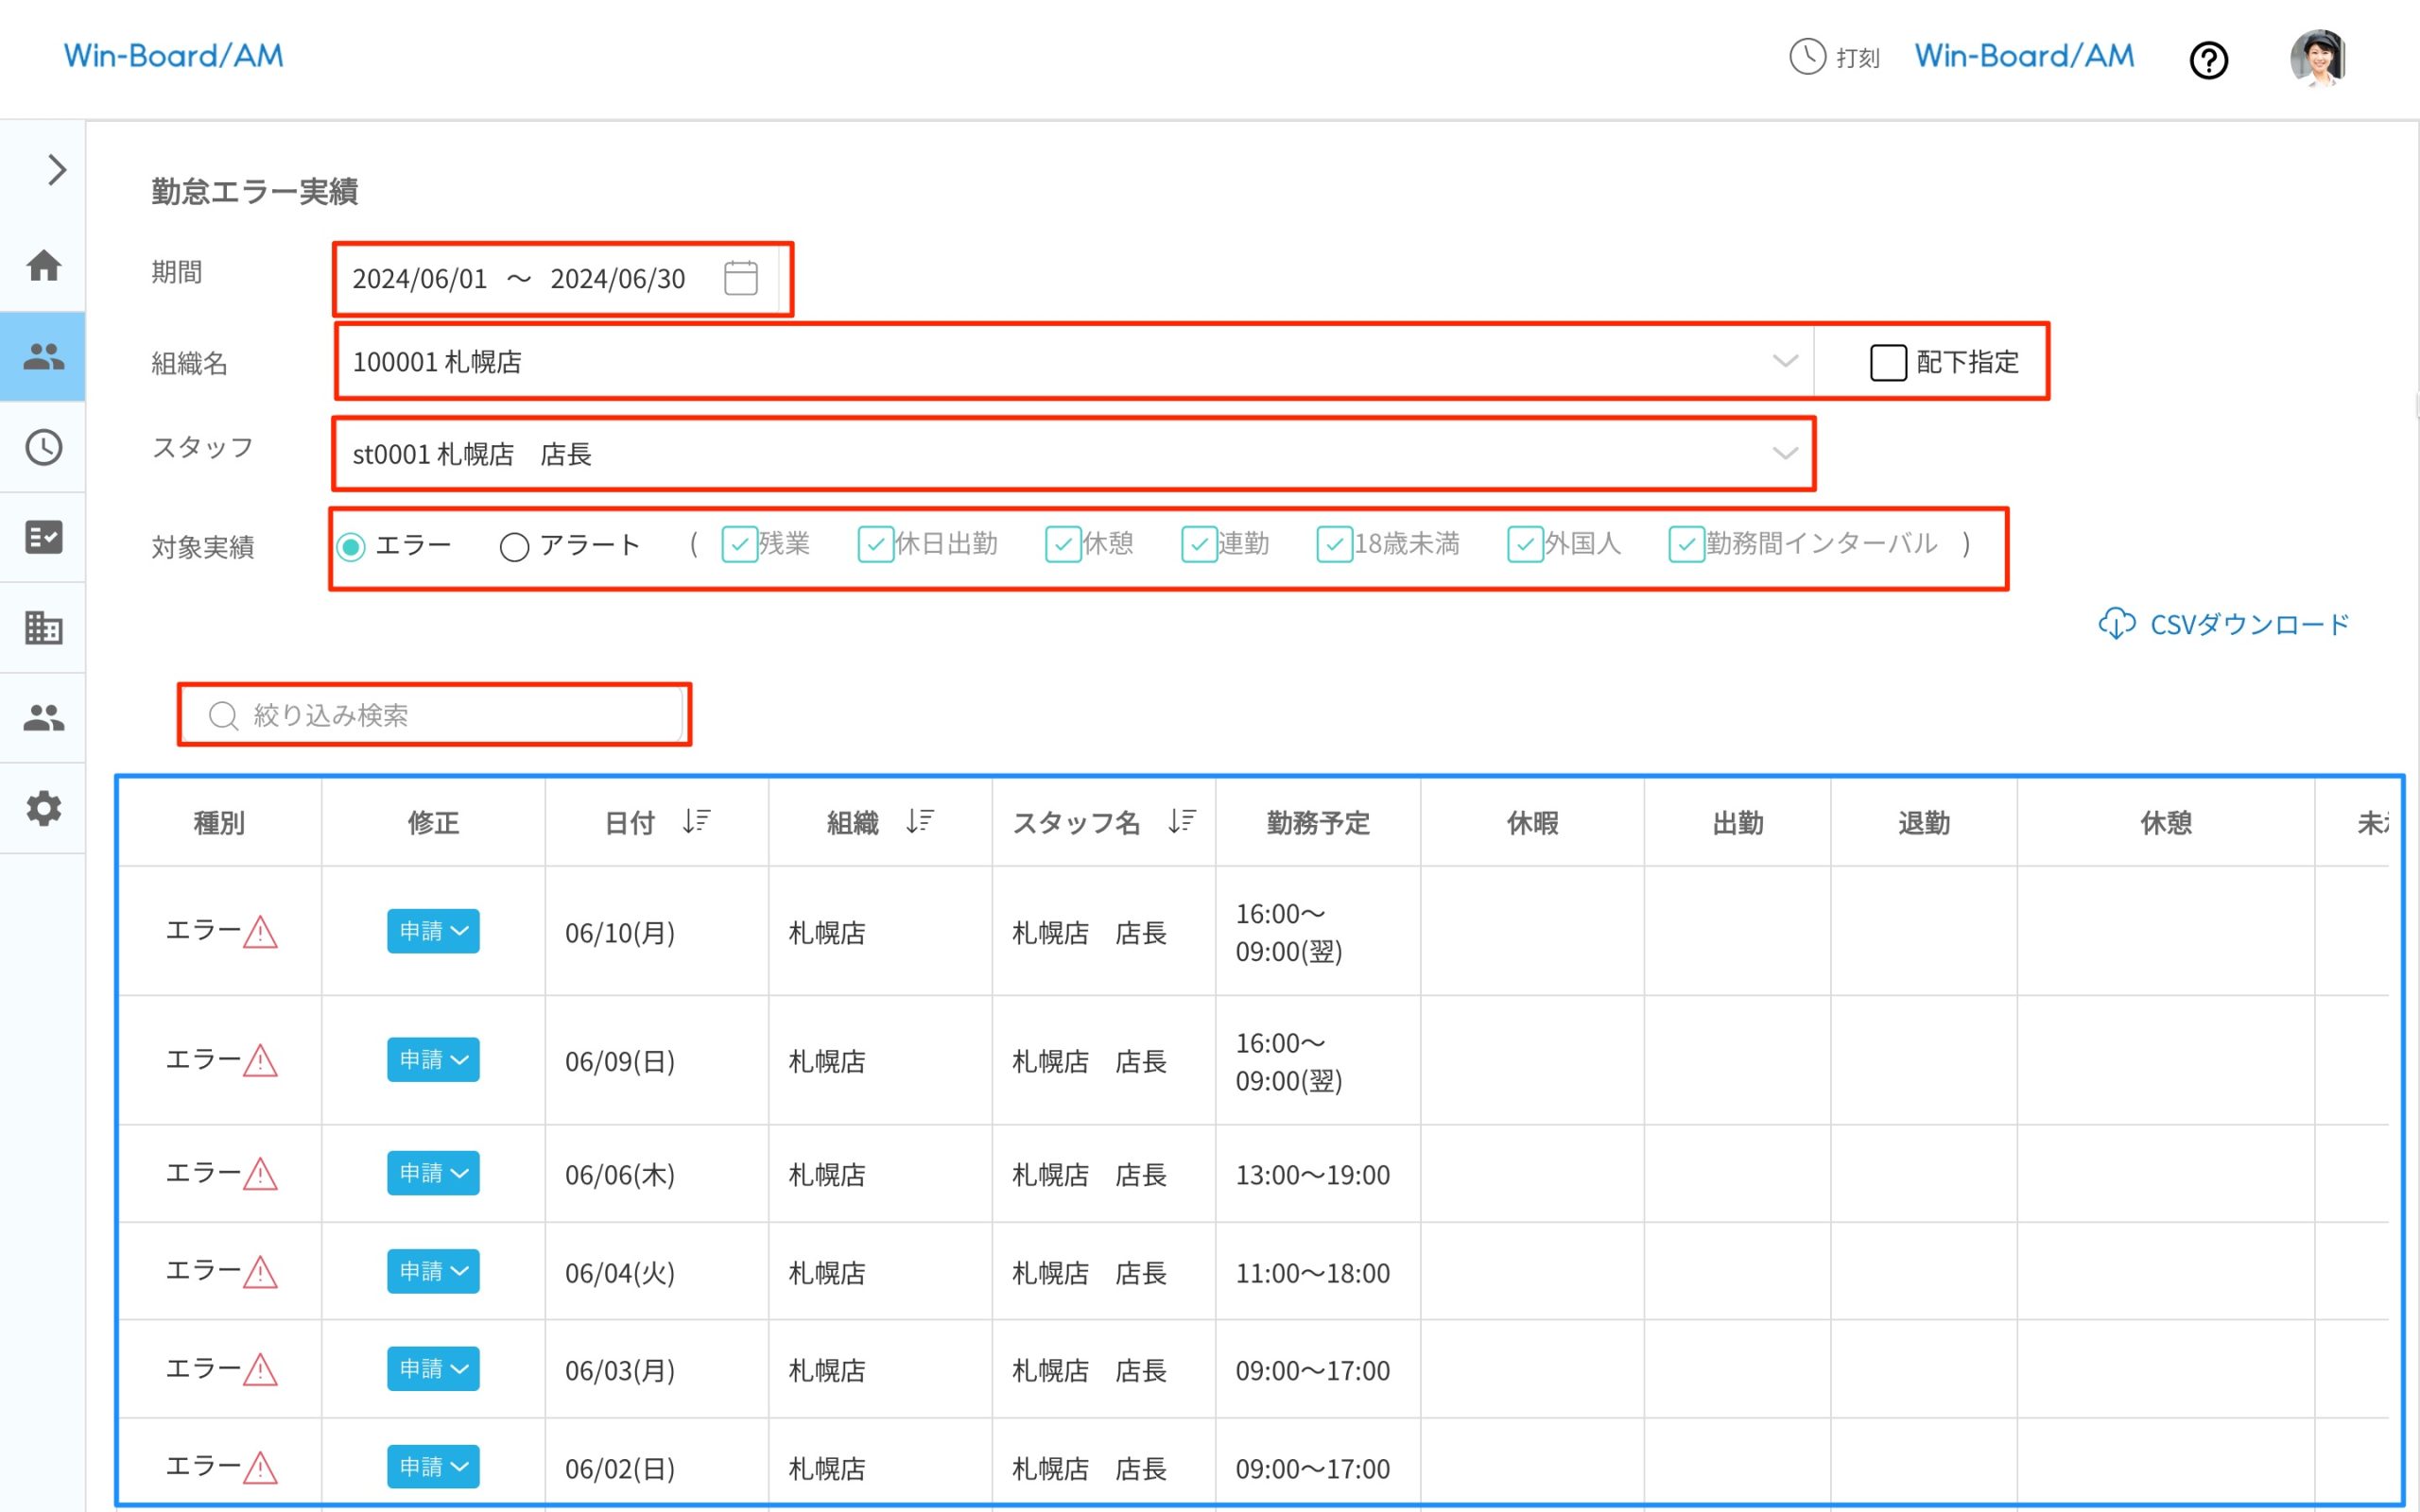Screen dimensions: 2420x1512
Task: Expand the sidebar with chevron arrow
Action: point(57,170)
